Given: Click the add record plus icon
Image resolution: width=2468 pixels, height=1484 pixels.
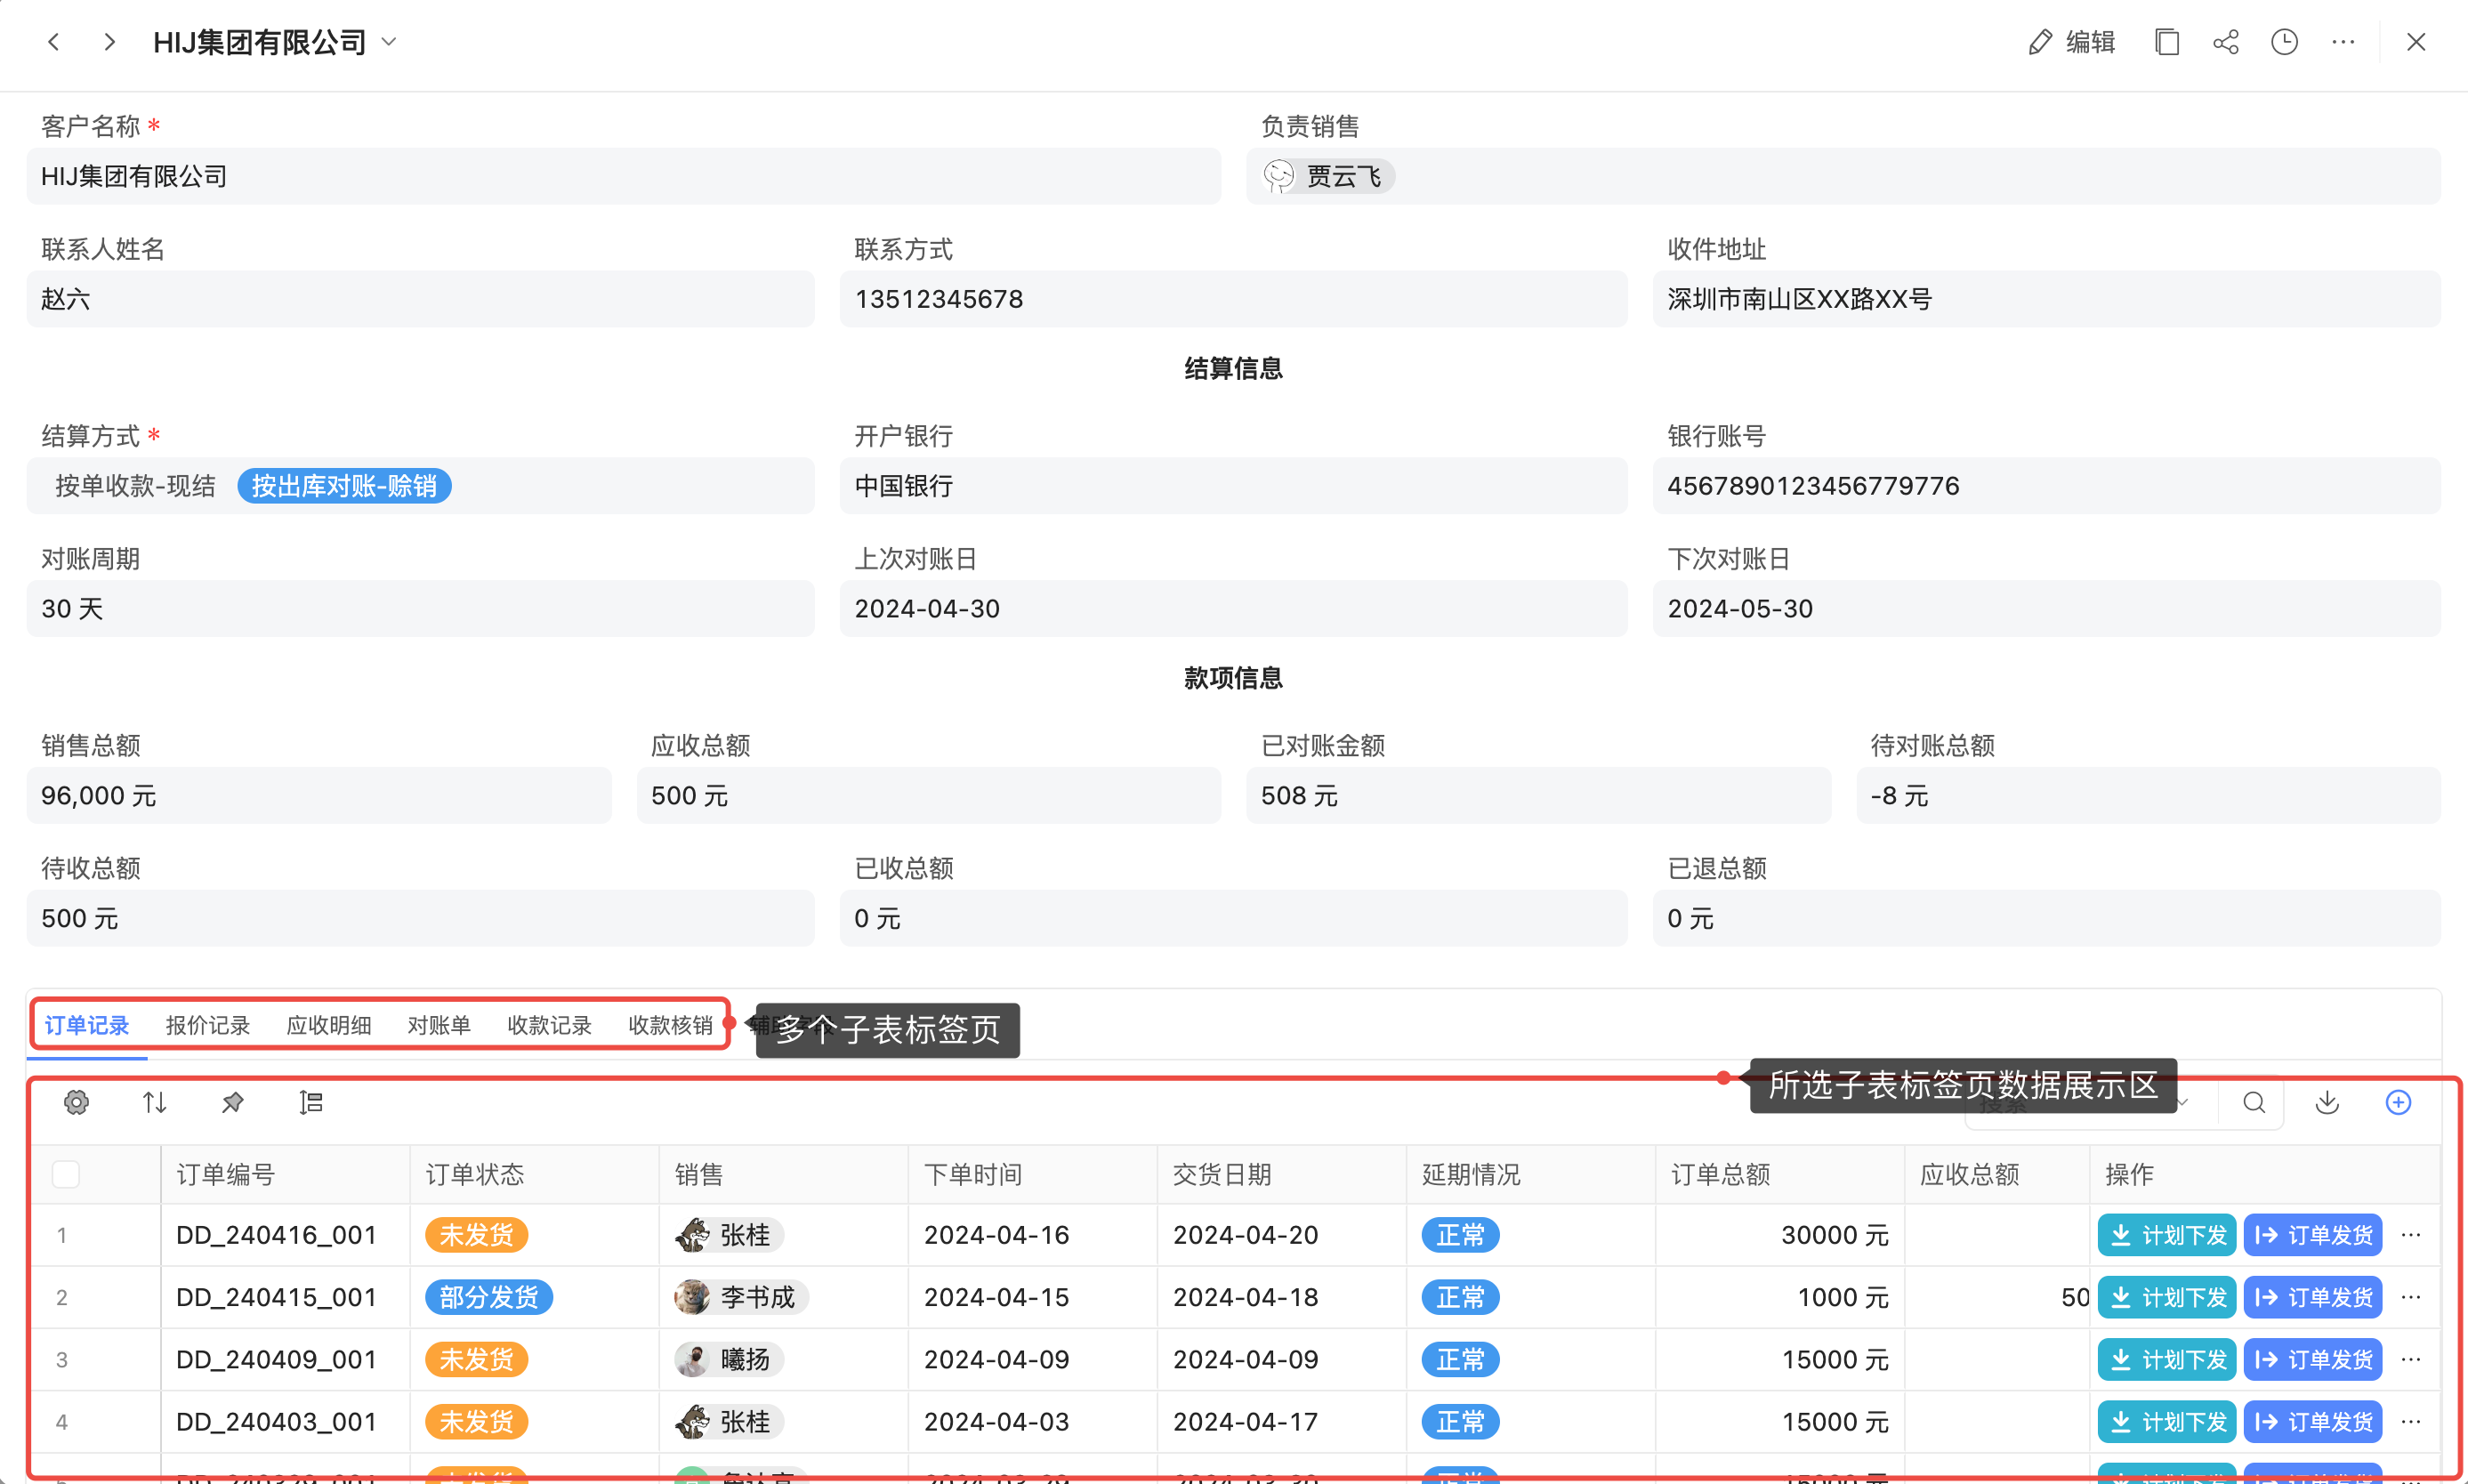Looking at the screenshot, I should [2398, 1102].
